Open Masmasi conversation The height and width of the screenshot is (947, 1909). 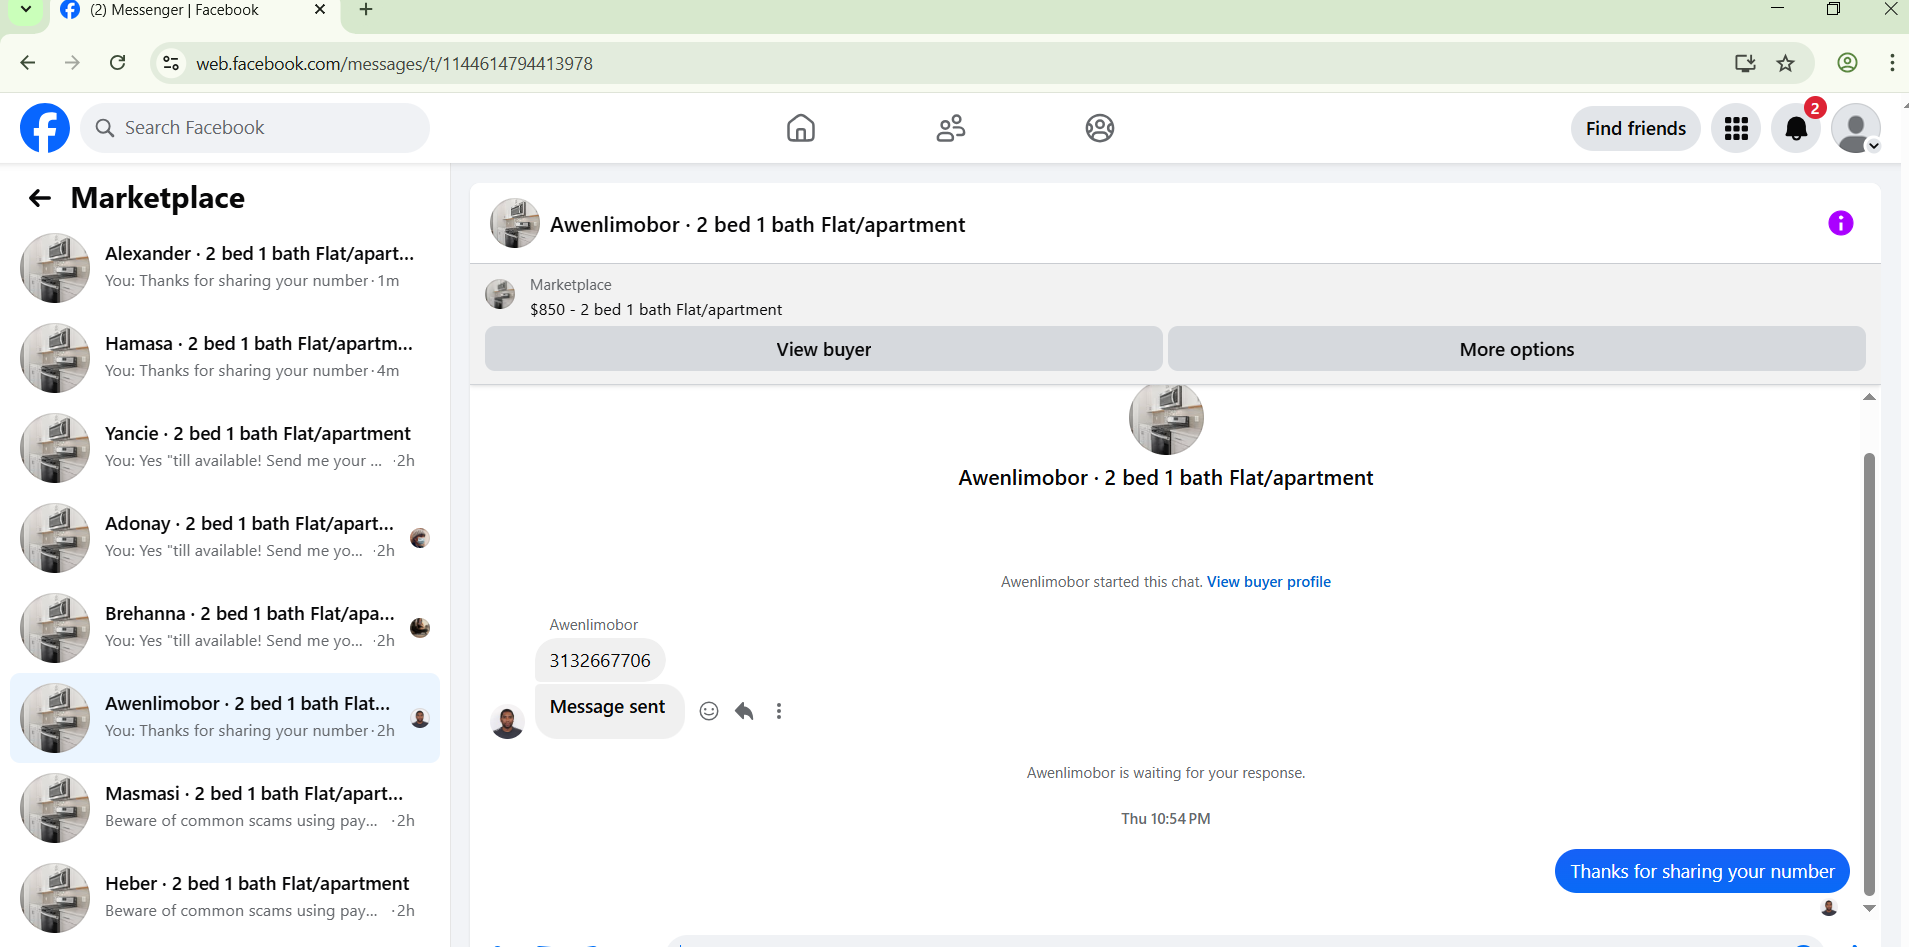[225, 808]
